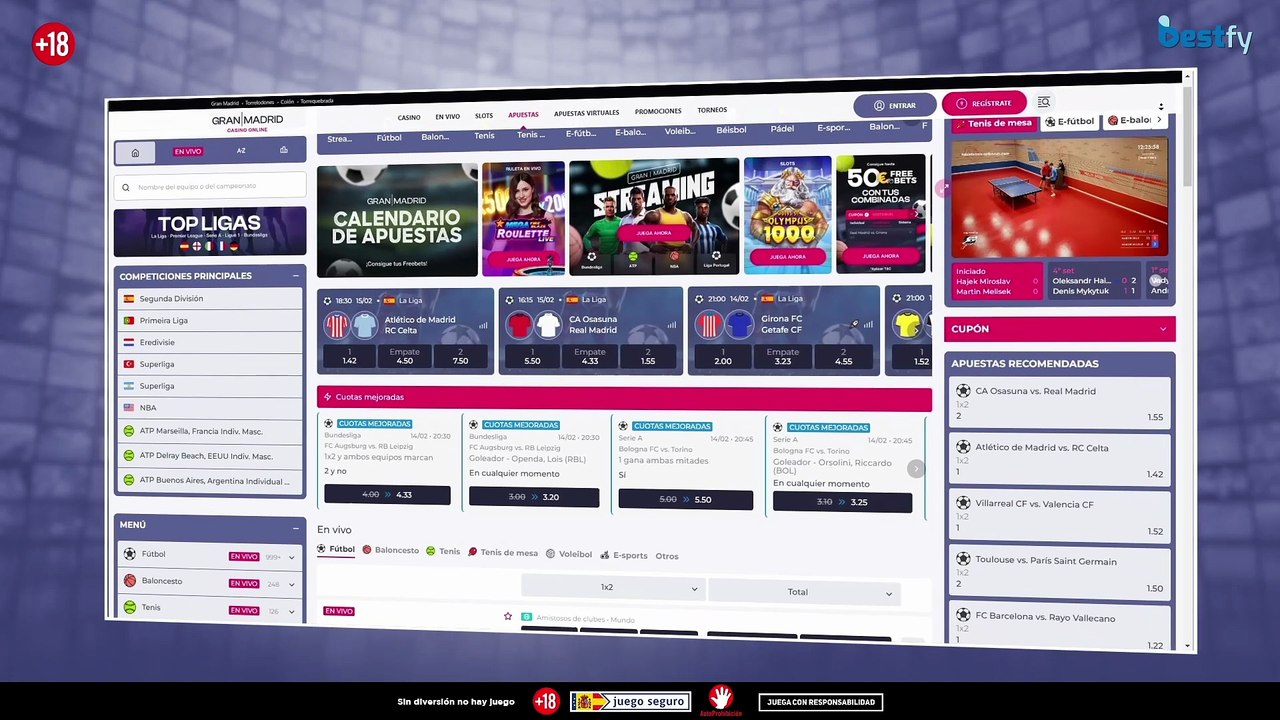Click the page vertical scrollbar
Screen dimensions: 1280x720
1188,135
